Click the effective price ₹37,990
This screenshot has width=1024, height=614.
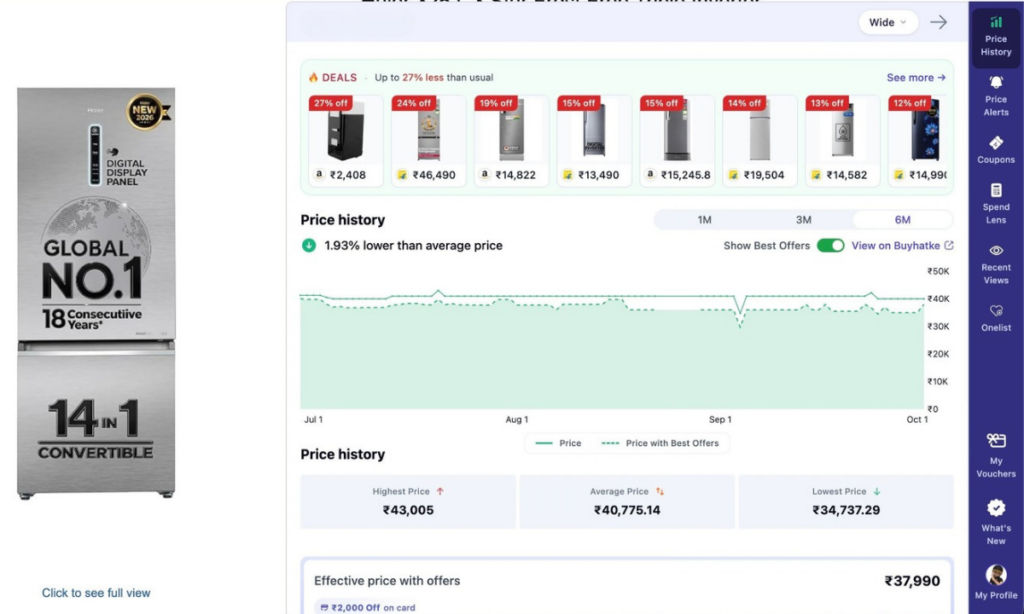[x=912, y=581]
